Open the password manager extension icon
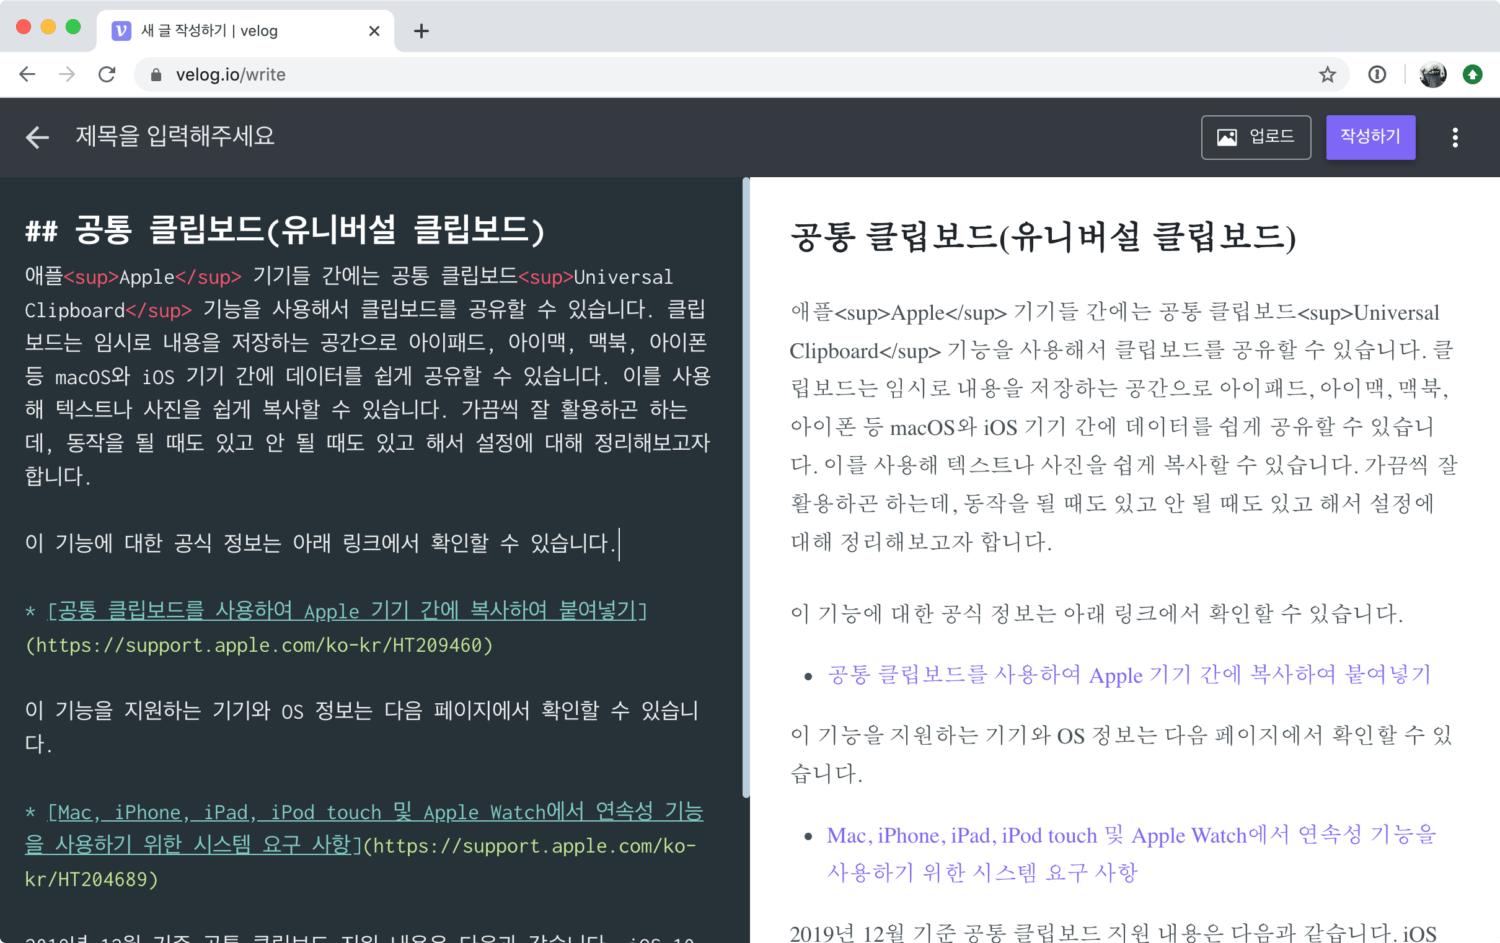 [1377, 74]
